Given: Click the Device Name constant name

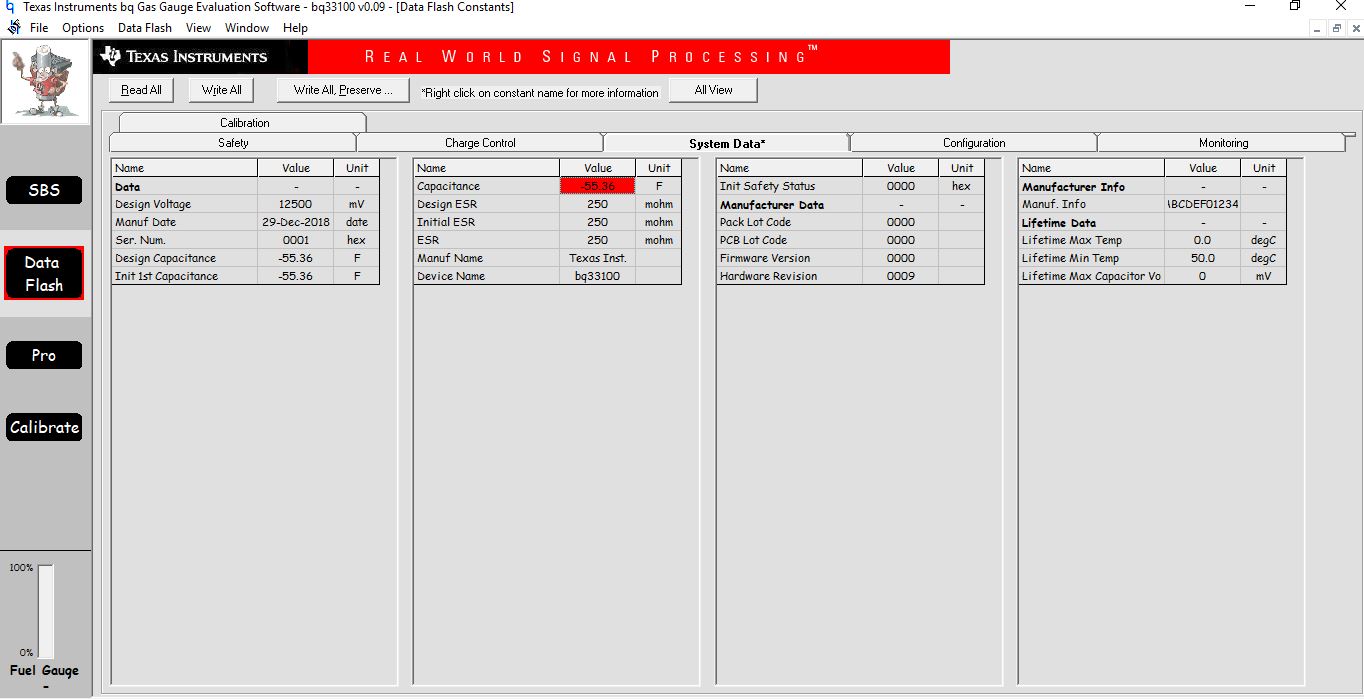Looking at the screenshot, I should 486,276.
